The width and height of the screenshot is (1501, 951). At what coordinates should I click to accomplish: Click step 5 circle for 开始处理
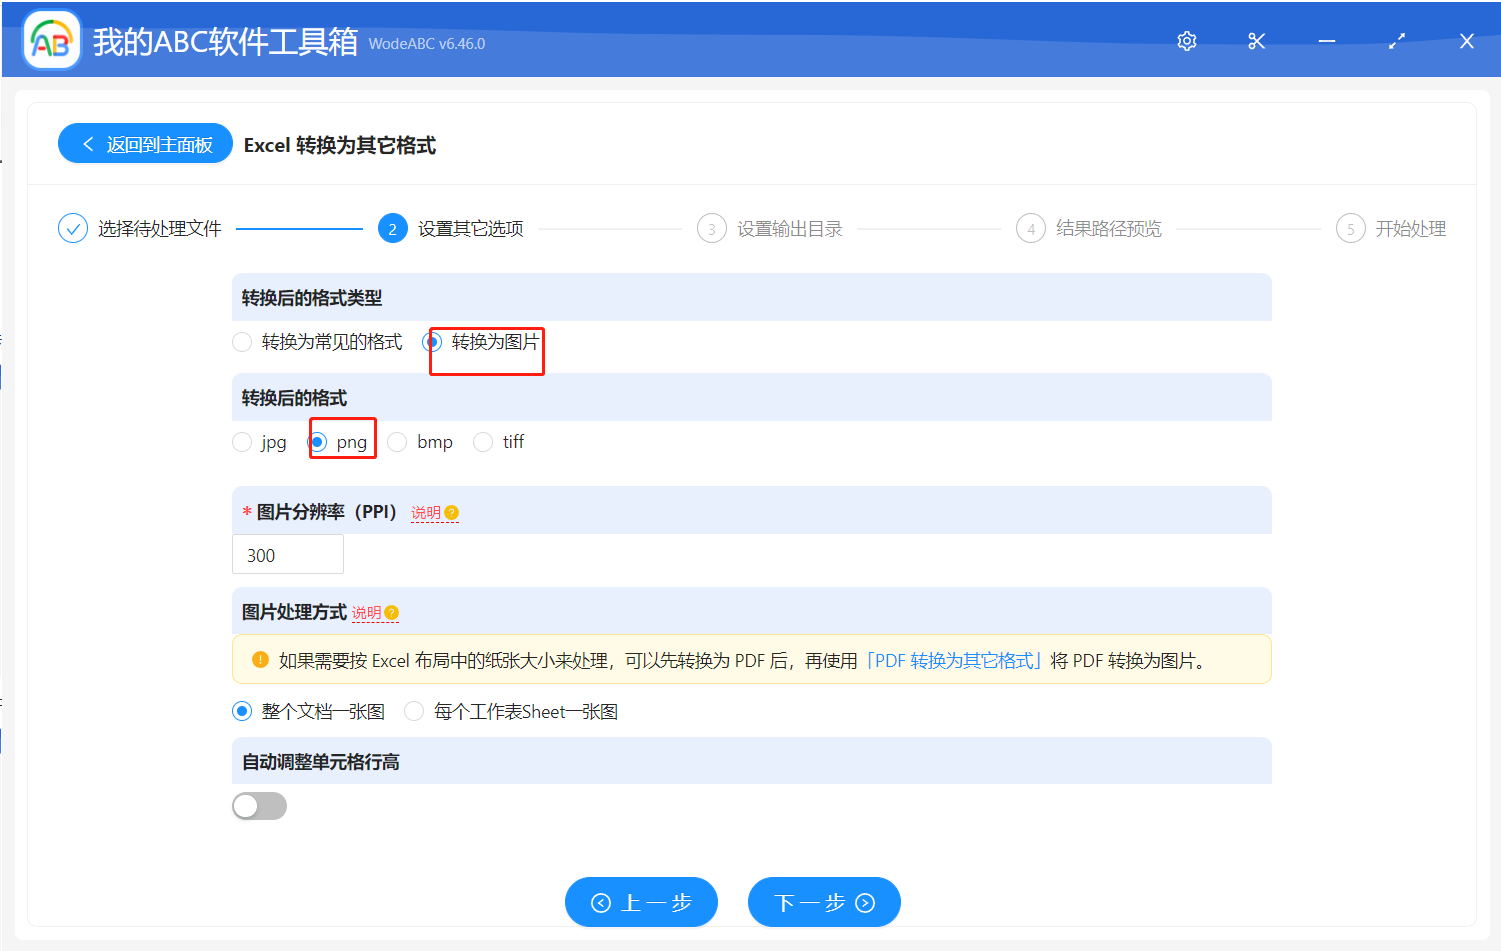click(x=1350, y=228)
